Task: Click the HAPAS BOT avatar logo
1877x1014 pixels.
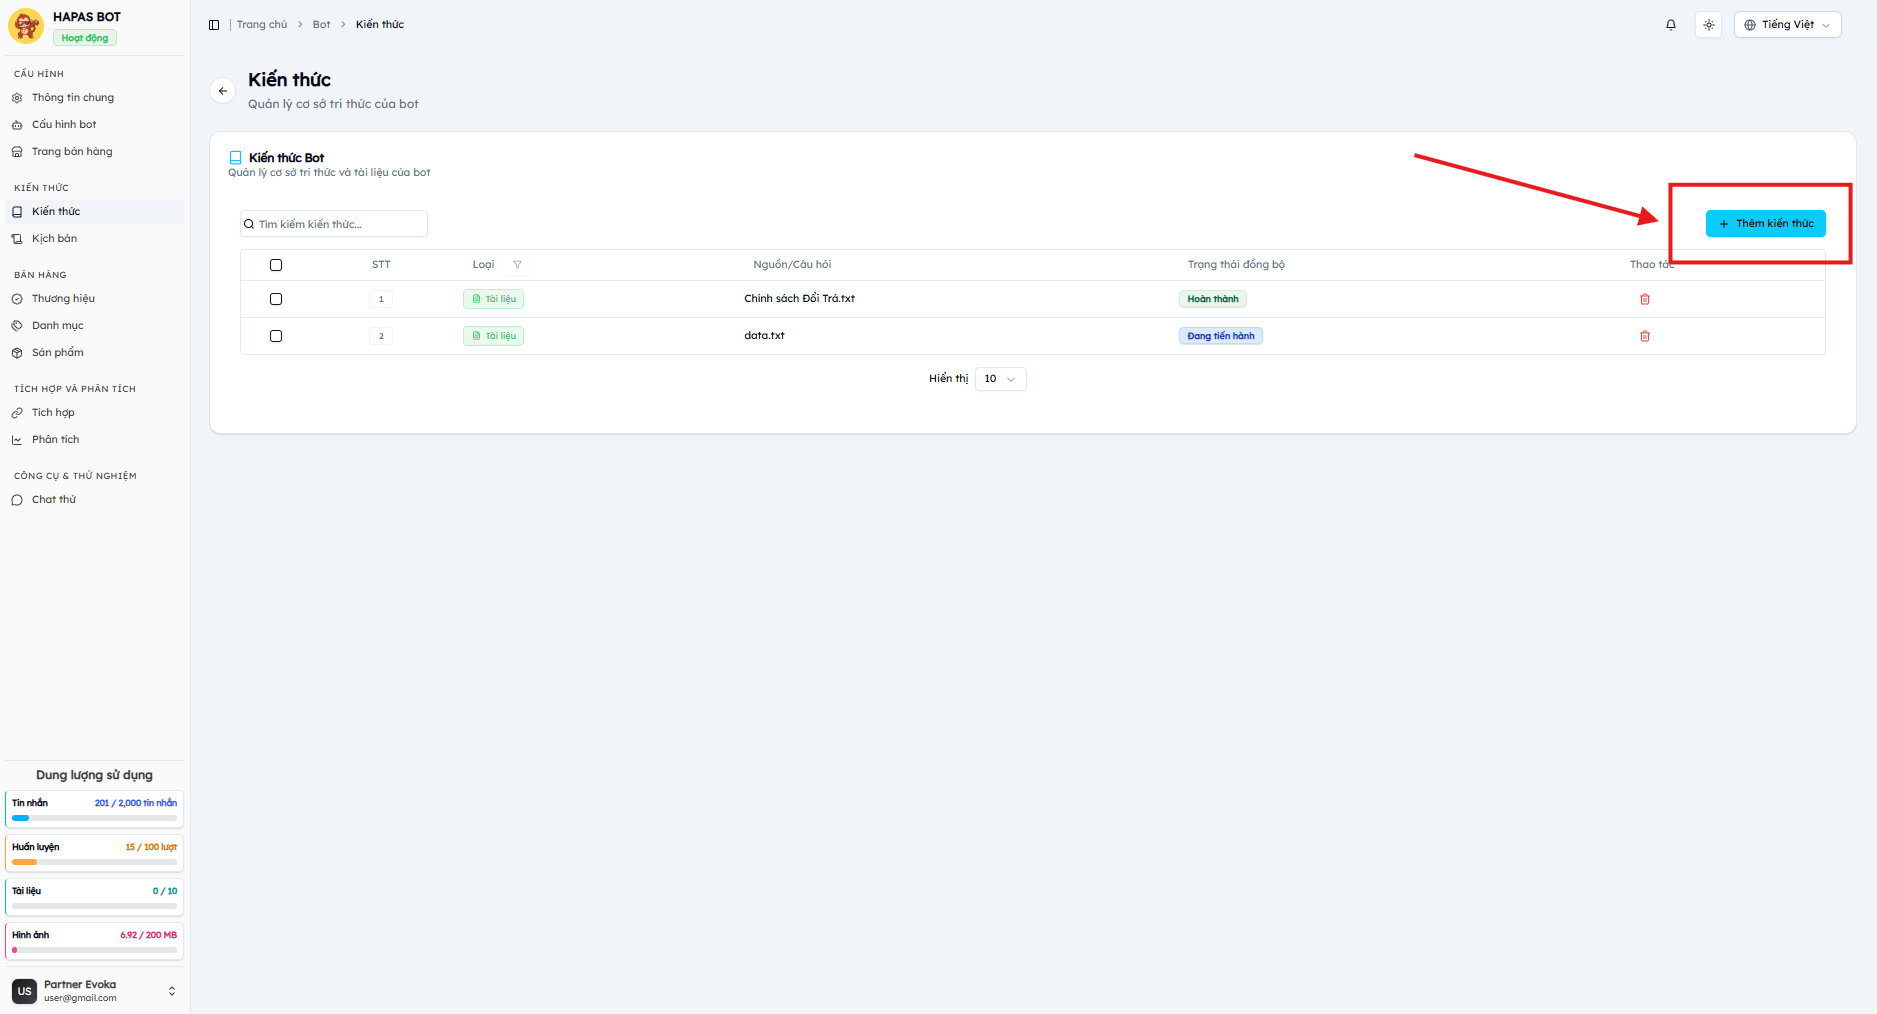Action: 26,26
